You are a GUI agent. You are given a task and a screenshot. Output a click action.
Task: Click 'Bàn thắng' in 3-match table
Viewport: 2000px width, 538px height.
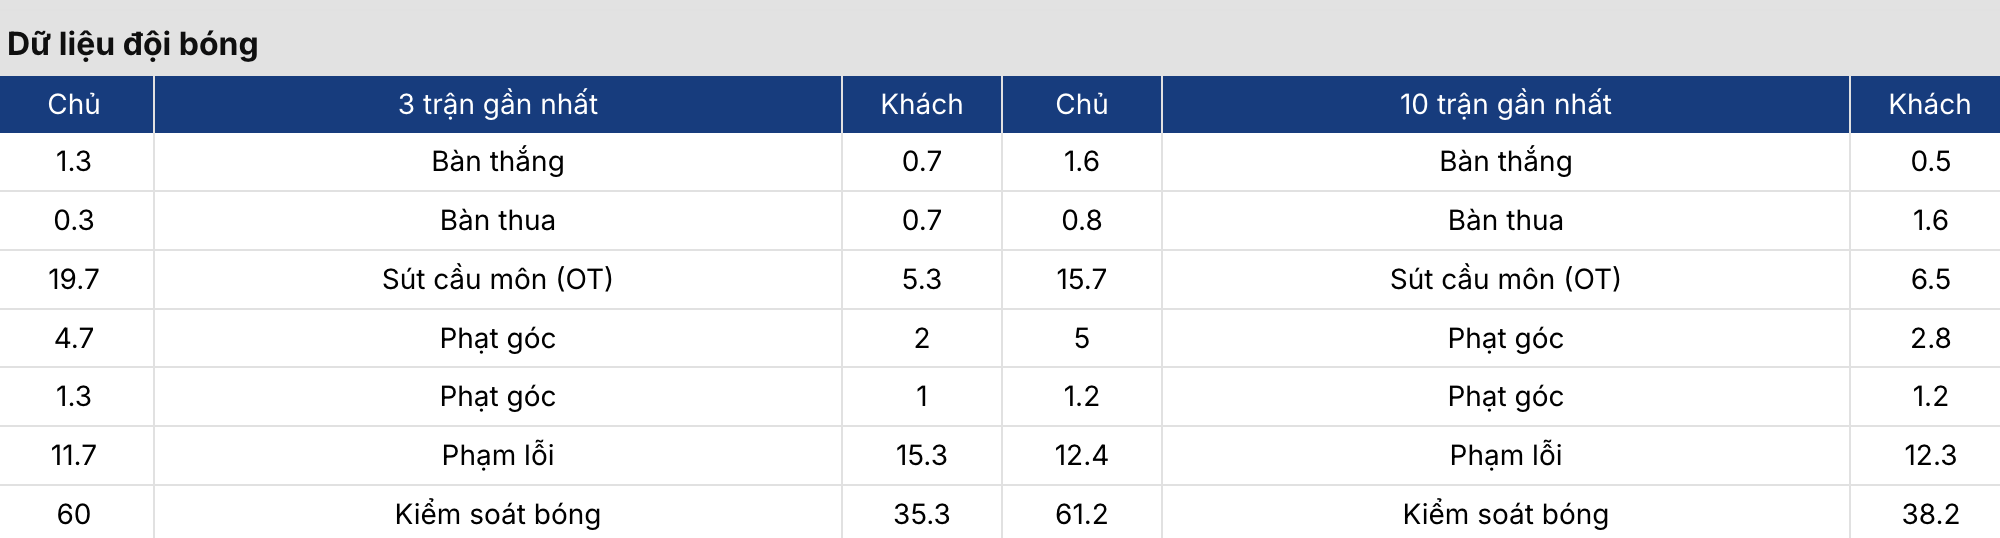pos(498,161)
